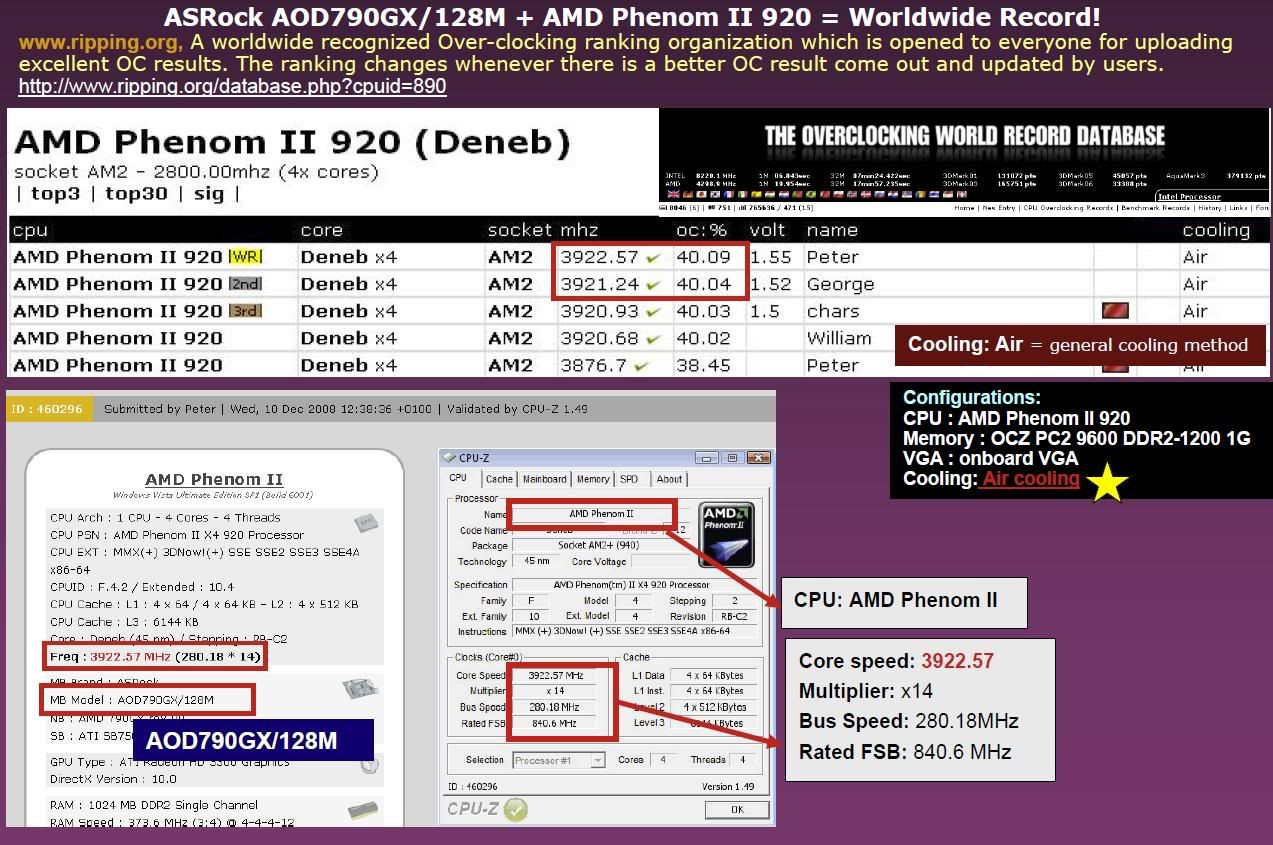Click the AMD Phenom II logo in CPU-Z

[x=727, y=535]
